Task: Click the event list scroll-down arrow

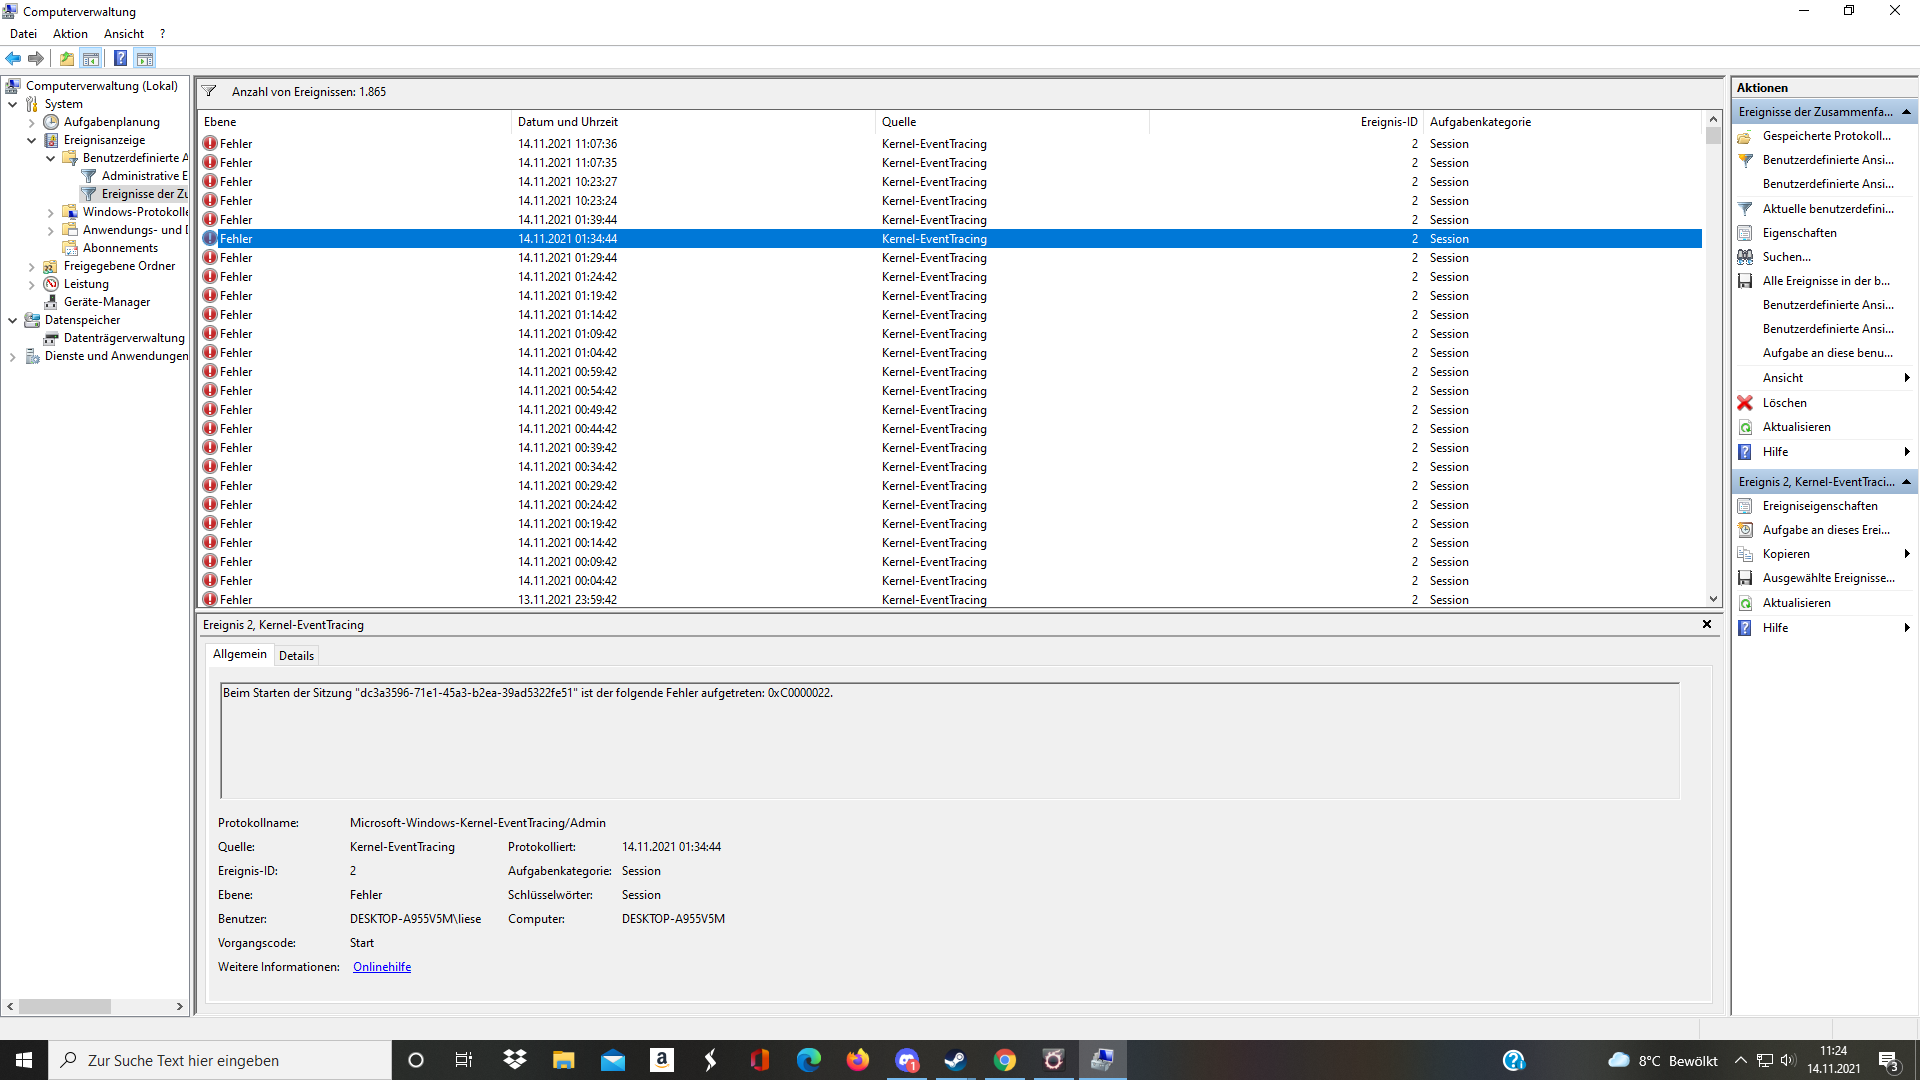Action: click(x=1713, y=599)
